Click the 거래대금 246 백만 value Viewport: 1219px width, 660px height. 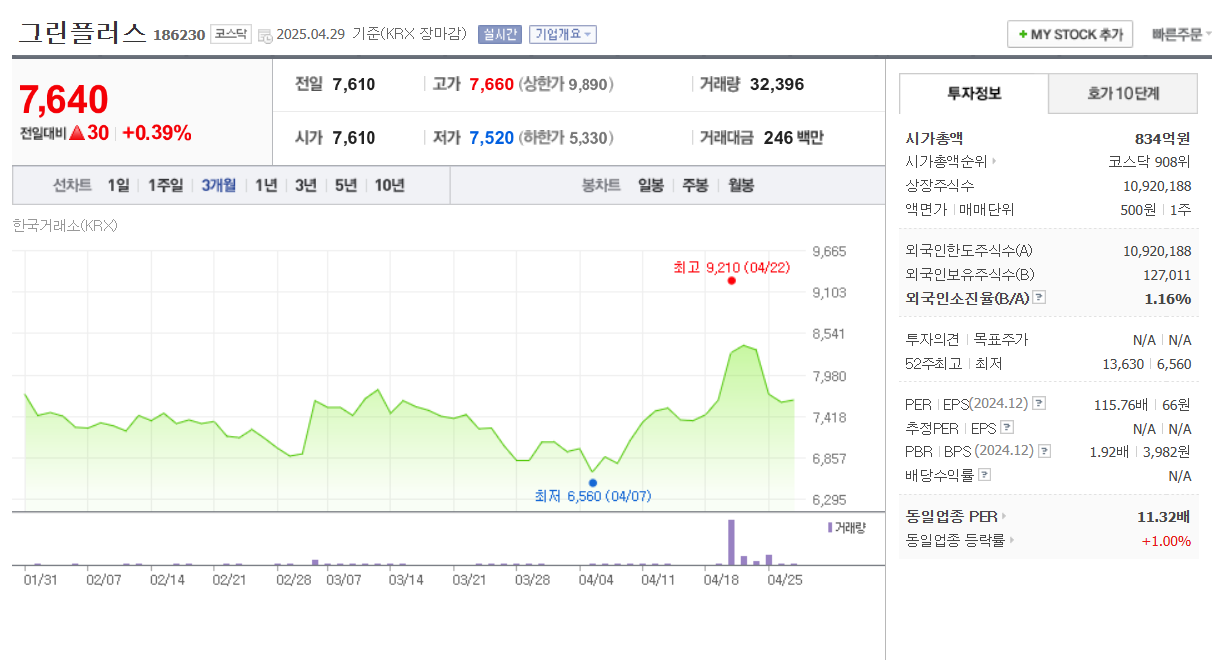click(x=794, y=137)
